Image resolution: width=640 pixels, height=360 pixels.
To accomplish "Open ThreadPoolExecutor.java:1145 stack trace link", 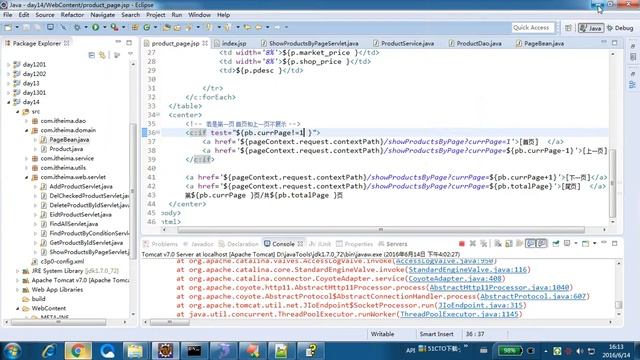I will pyautogui.click(x=459, y=314).
